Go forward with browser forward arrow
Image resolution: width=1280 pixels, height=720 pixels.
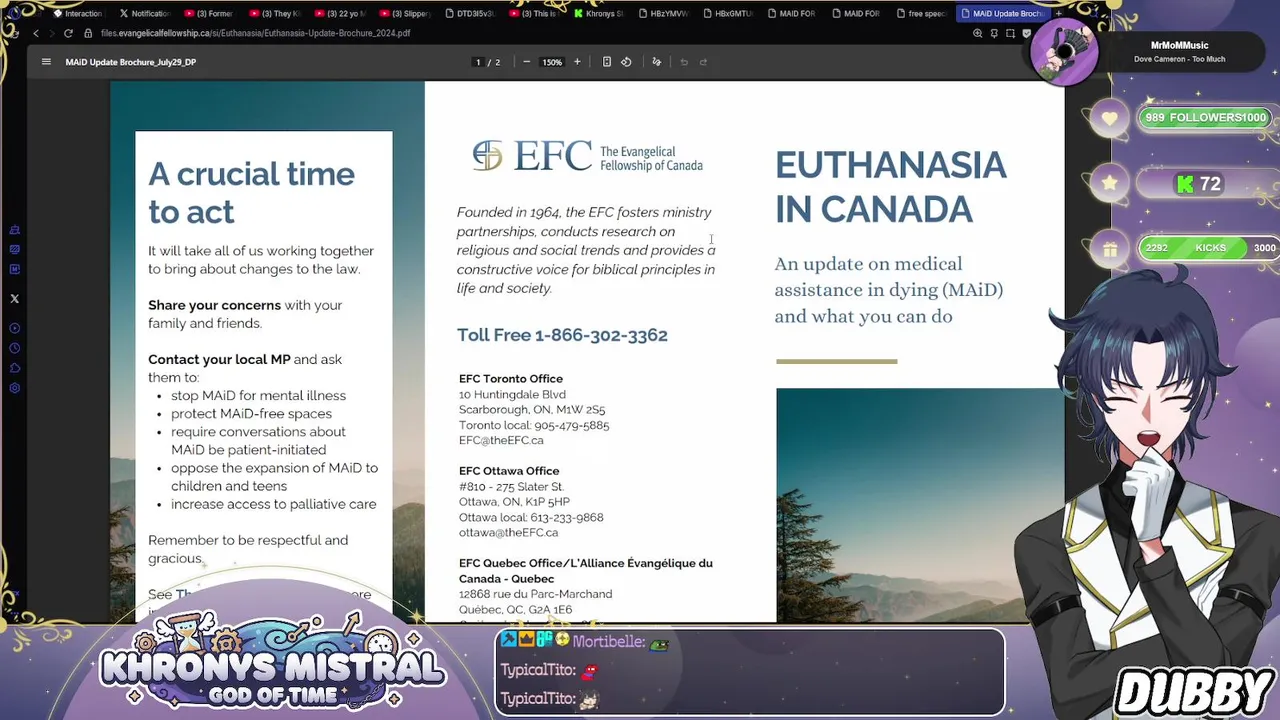tap(51, 33)
